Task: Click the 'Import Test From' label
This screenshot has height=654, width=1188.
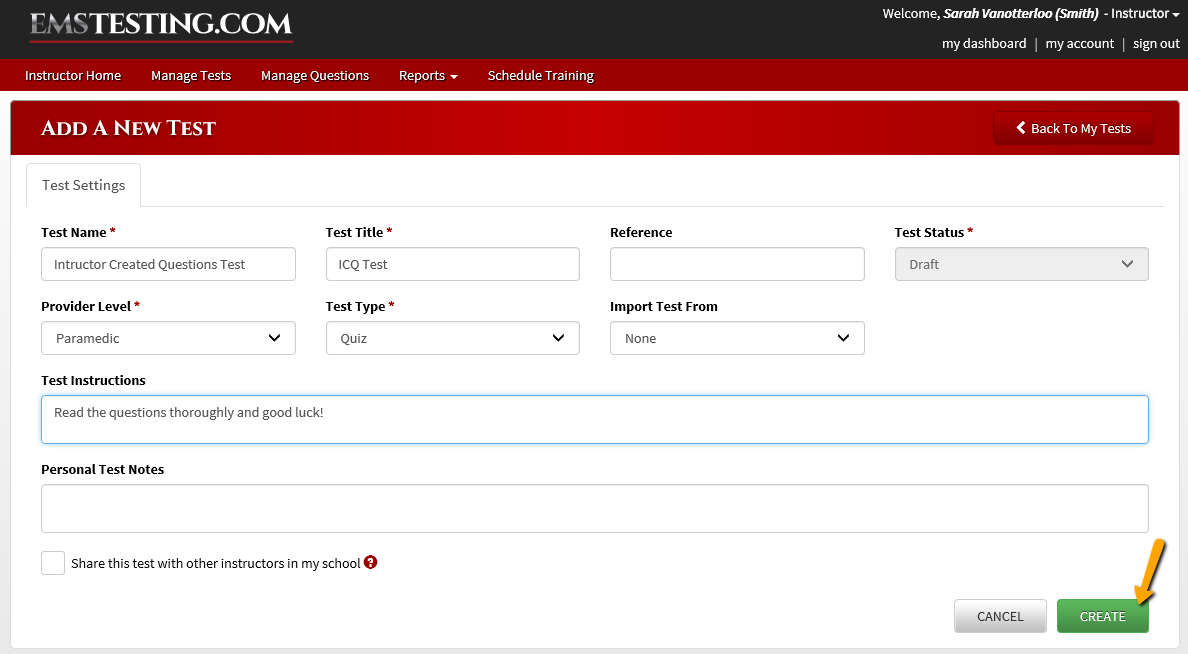Action: point(664,306)
